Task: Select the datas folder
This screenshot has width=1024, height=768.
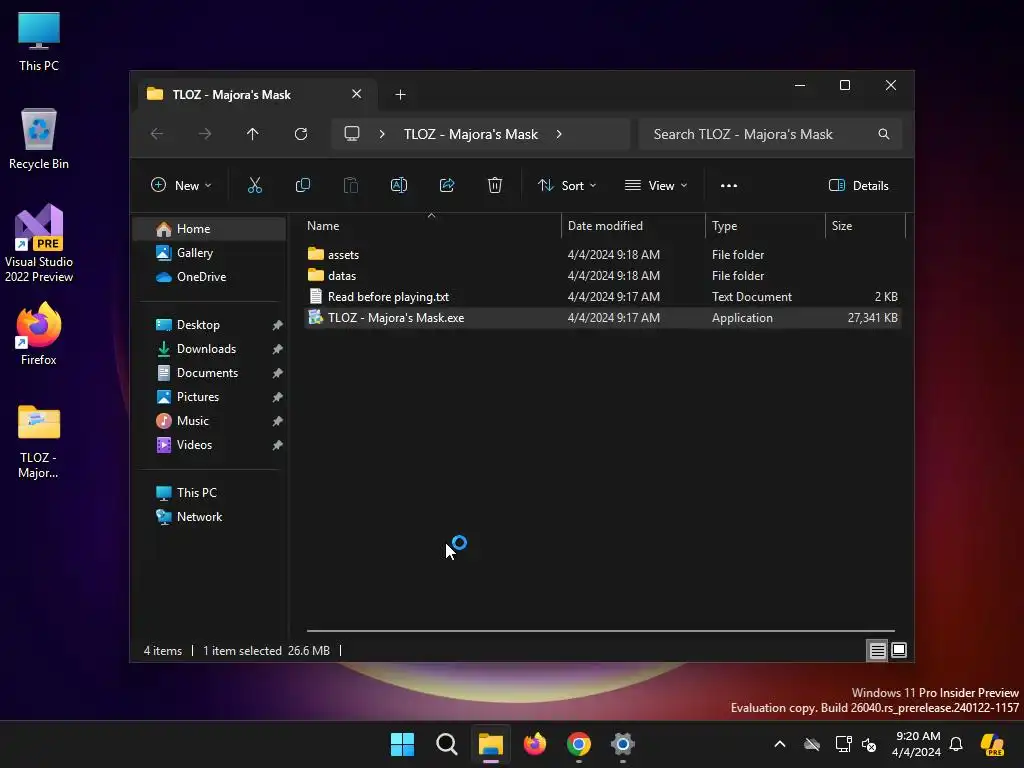Action: (x=602, y=276)
